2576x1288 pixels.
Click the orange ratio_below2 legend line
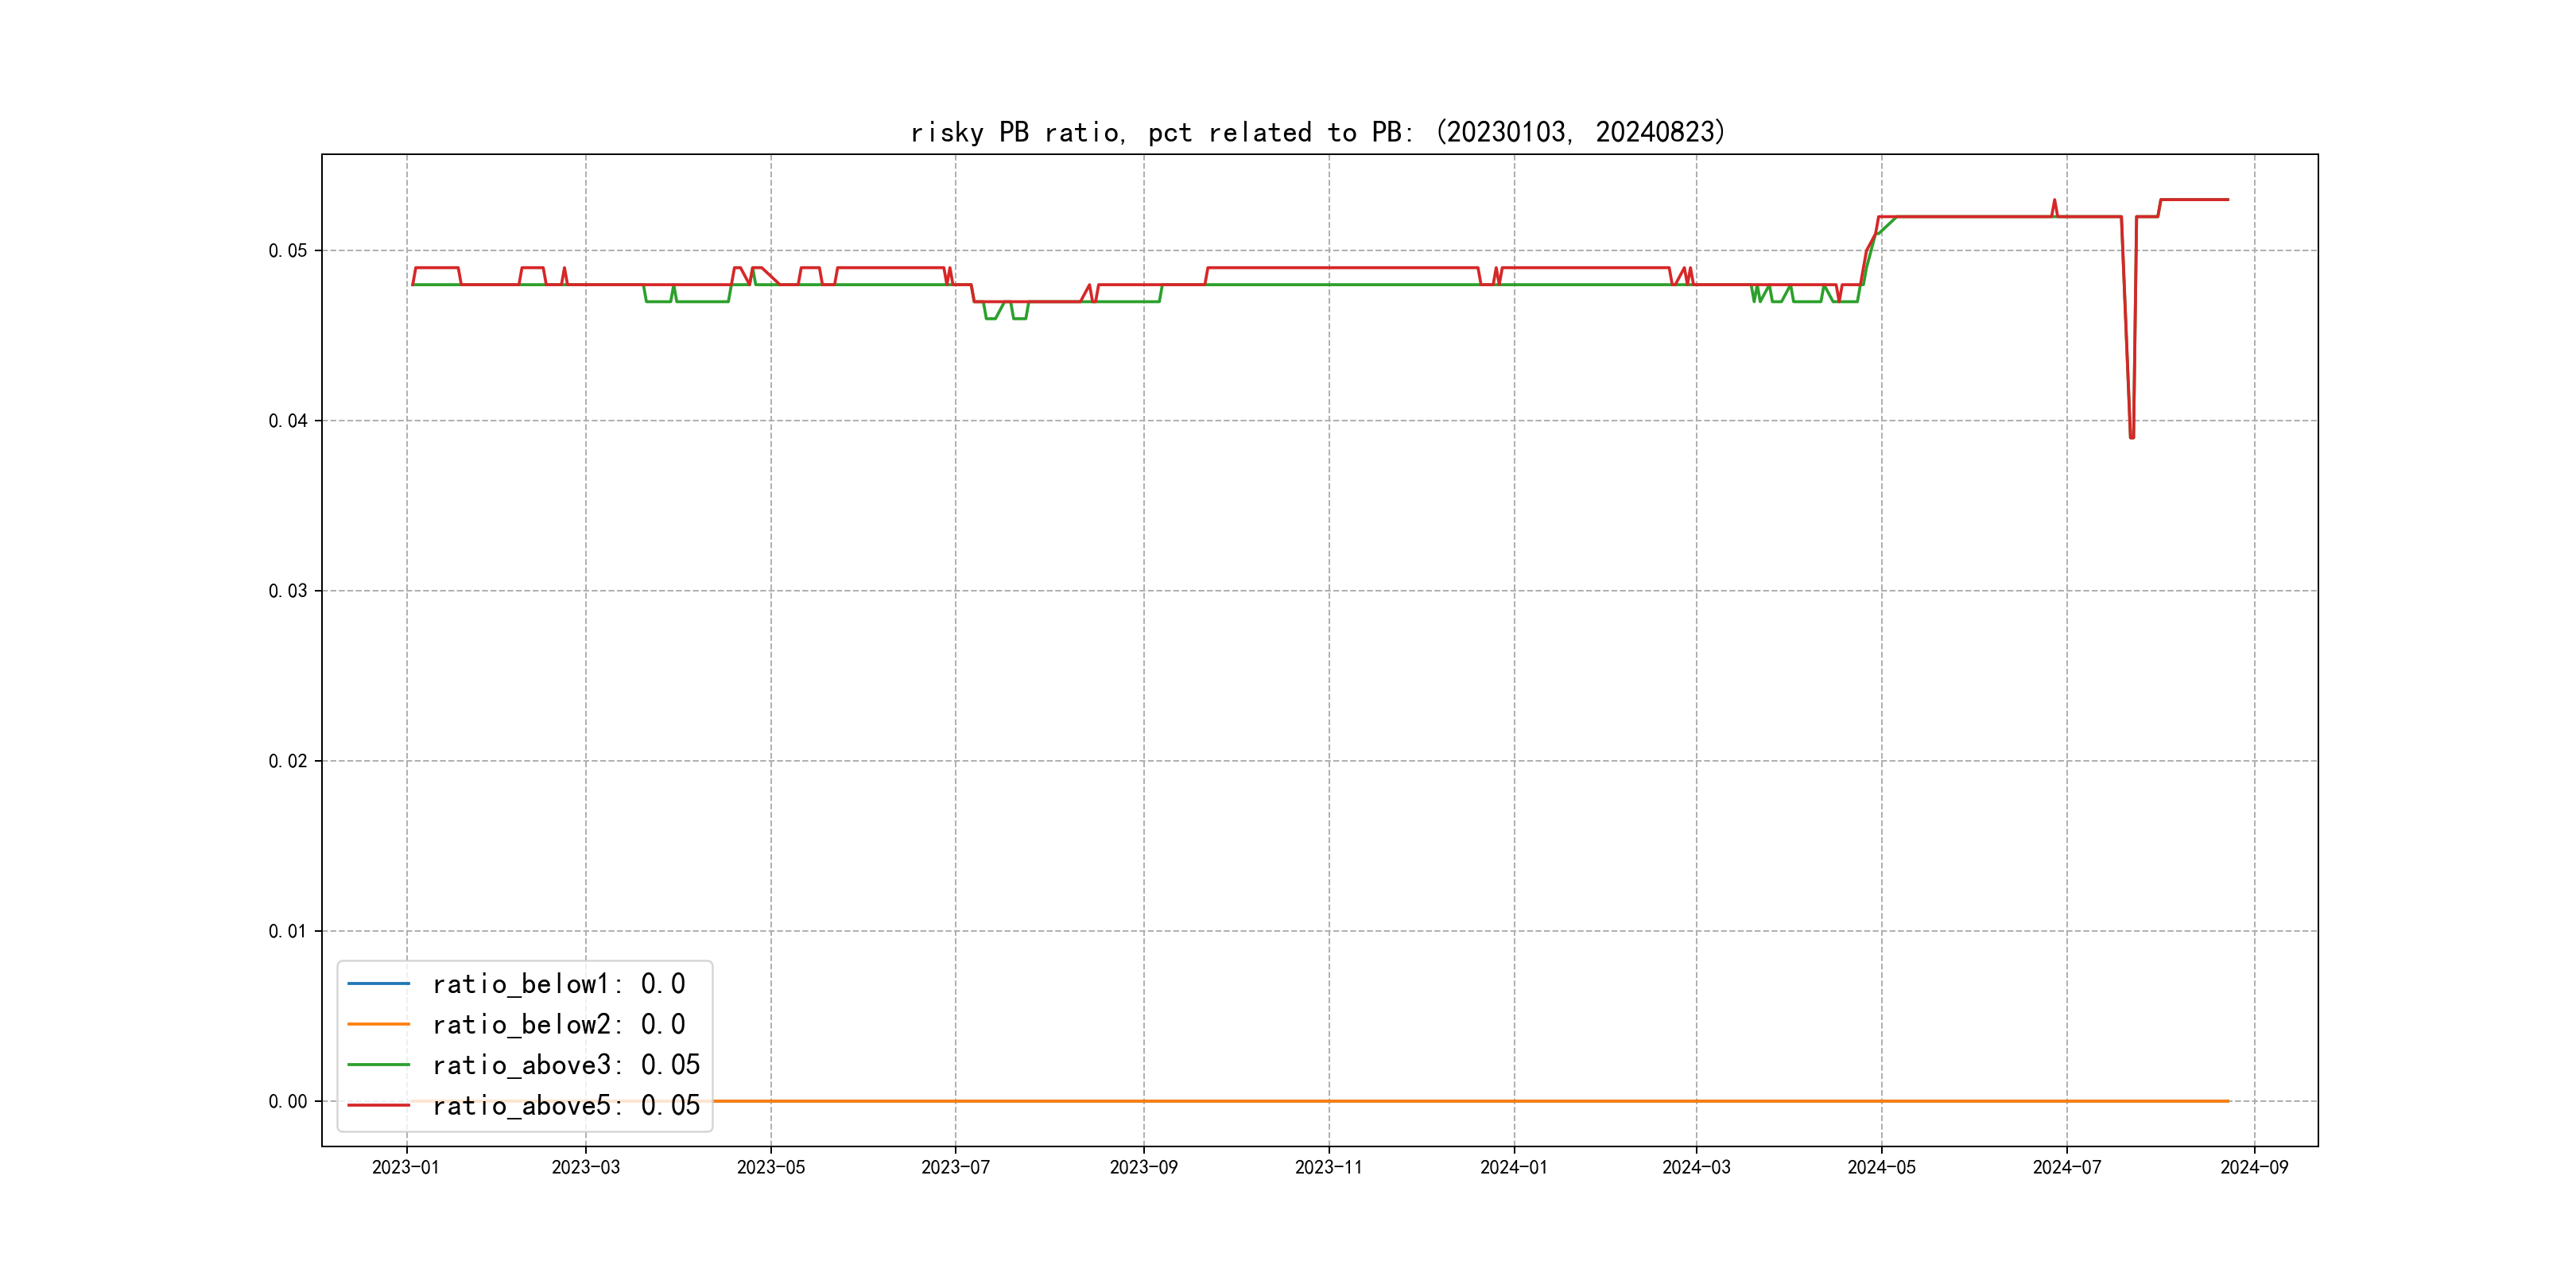[378, 1024]
